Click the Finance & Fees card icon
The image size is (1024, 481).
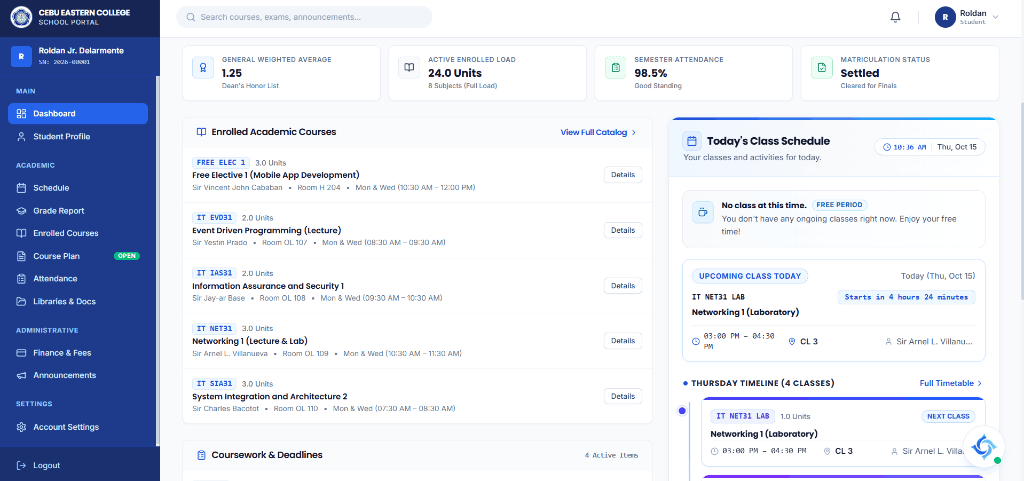click(x=21, y=352)
